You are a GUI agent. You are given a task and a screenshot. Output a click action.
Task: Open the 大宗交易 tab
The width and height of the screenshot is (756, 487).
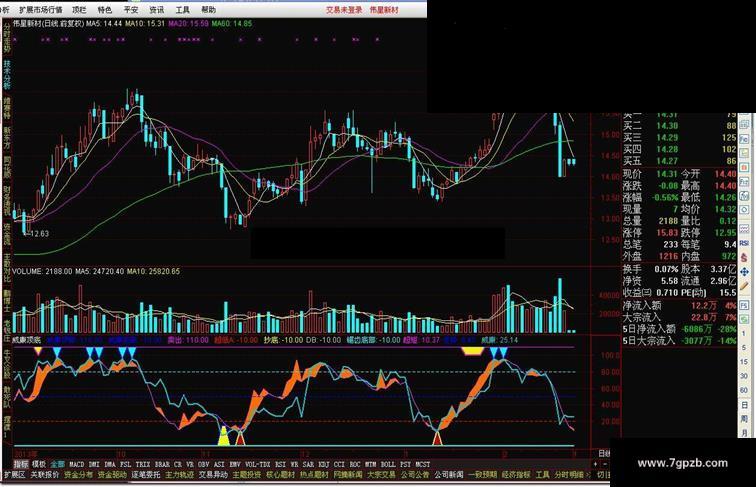coord(381,475)
